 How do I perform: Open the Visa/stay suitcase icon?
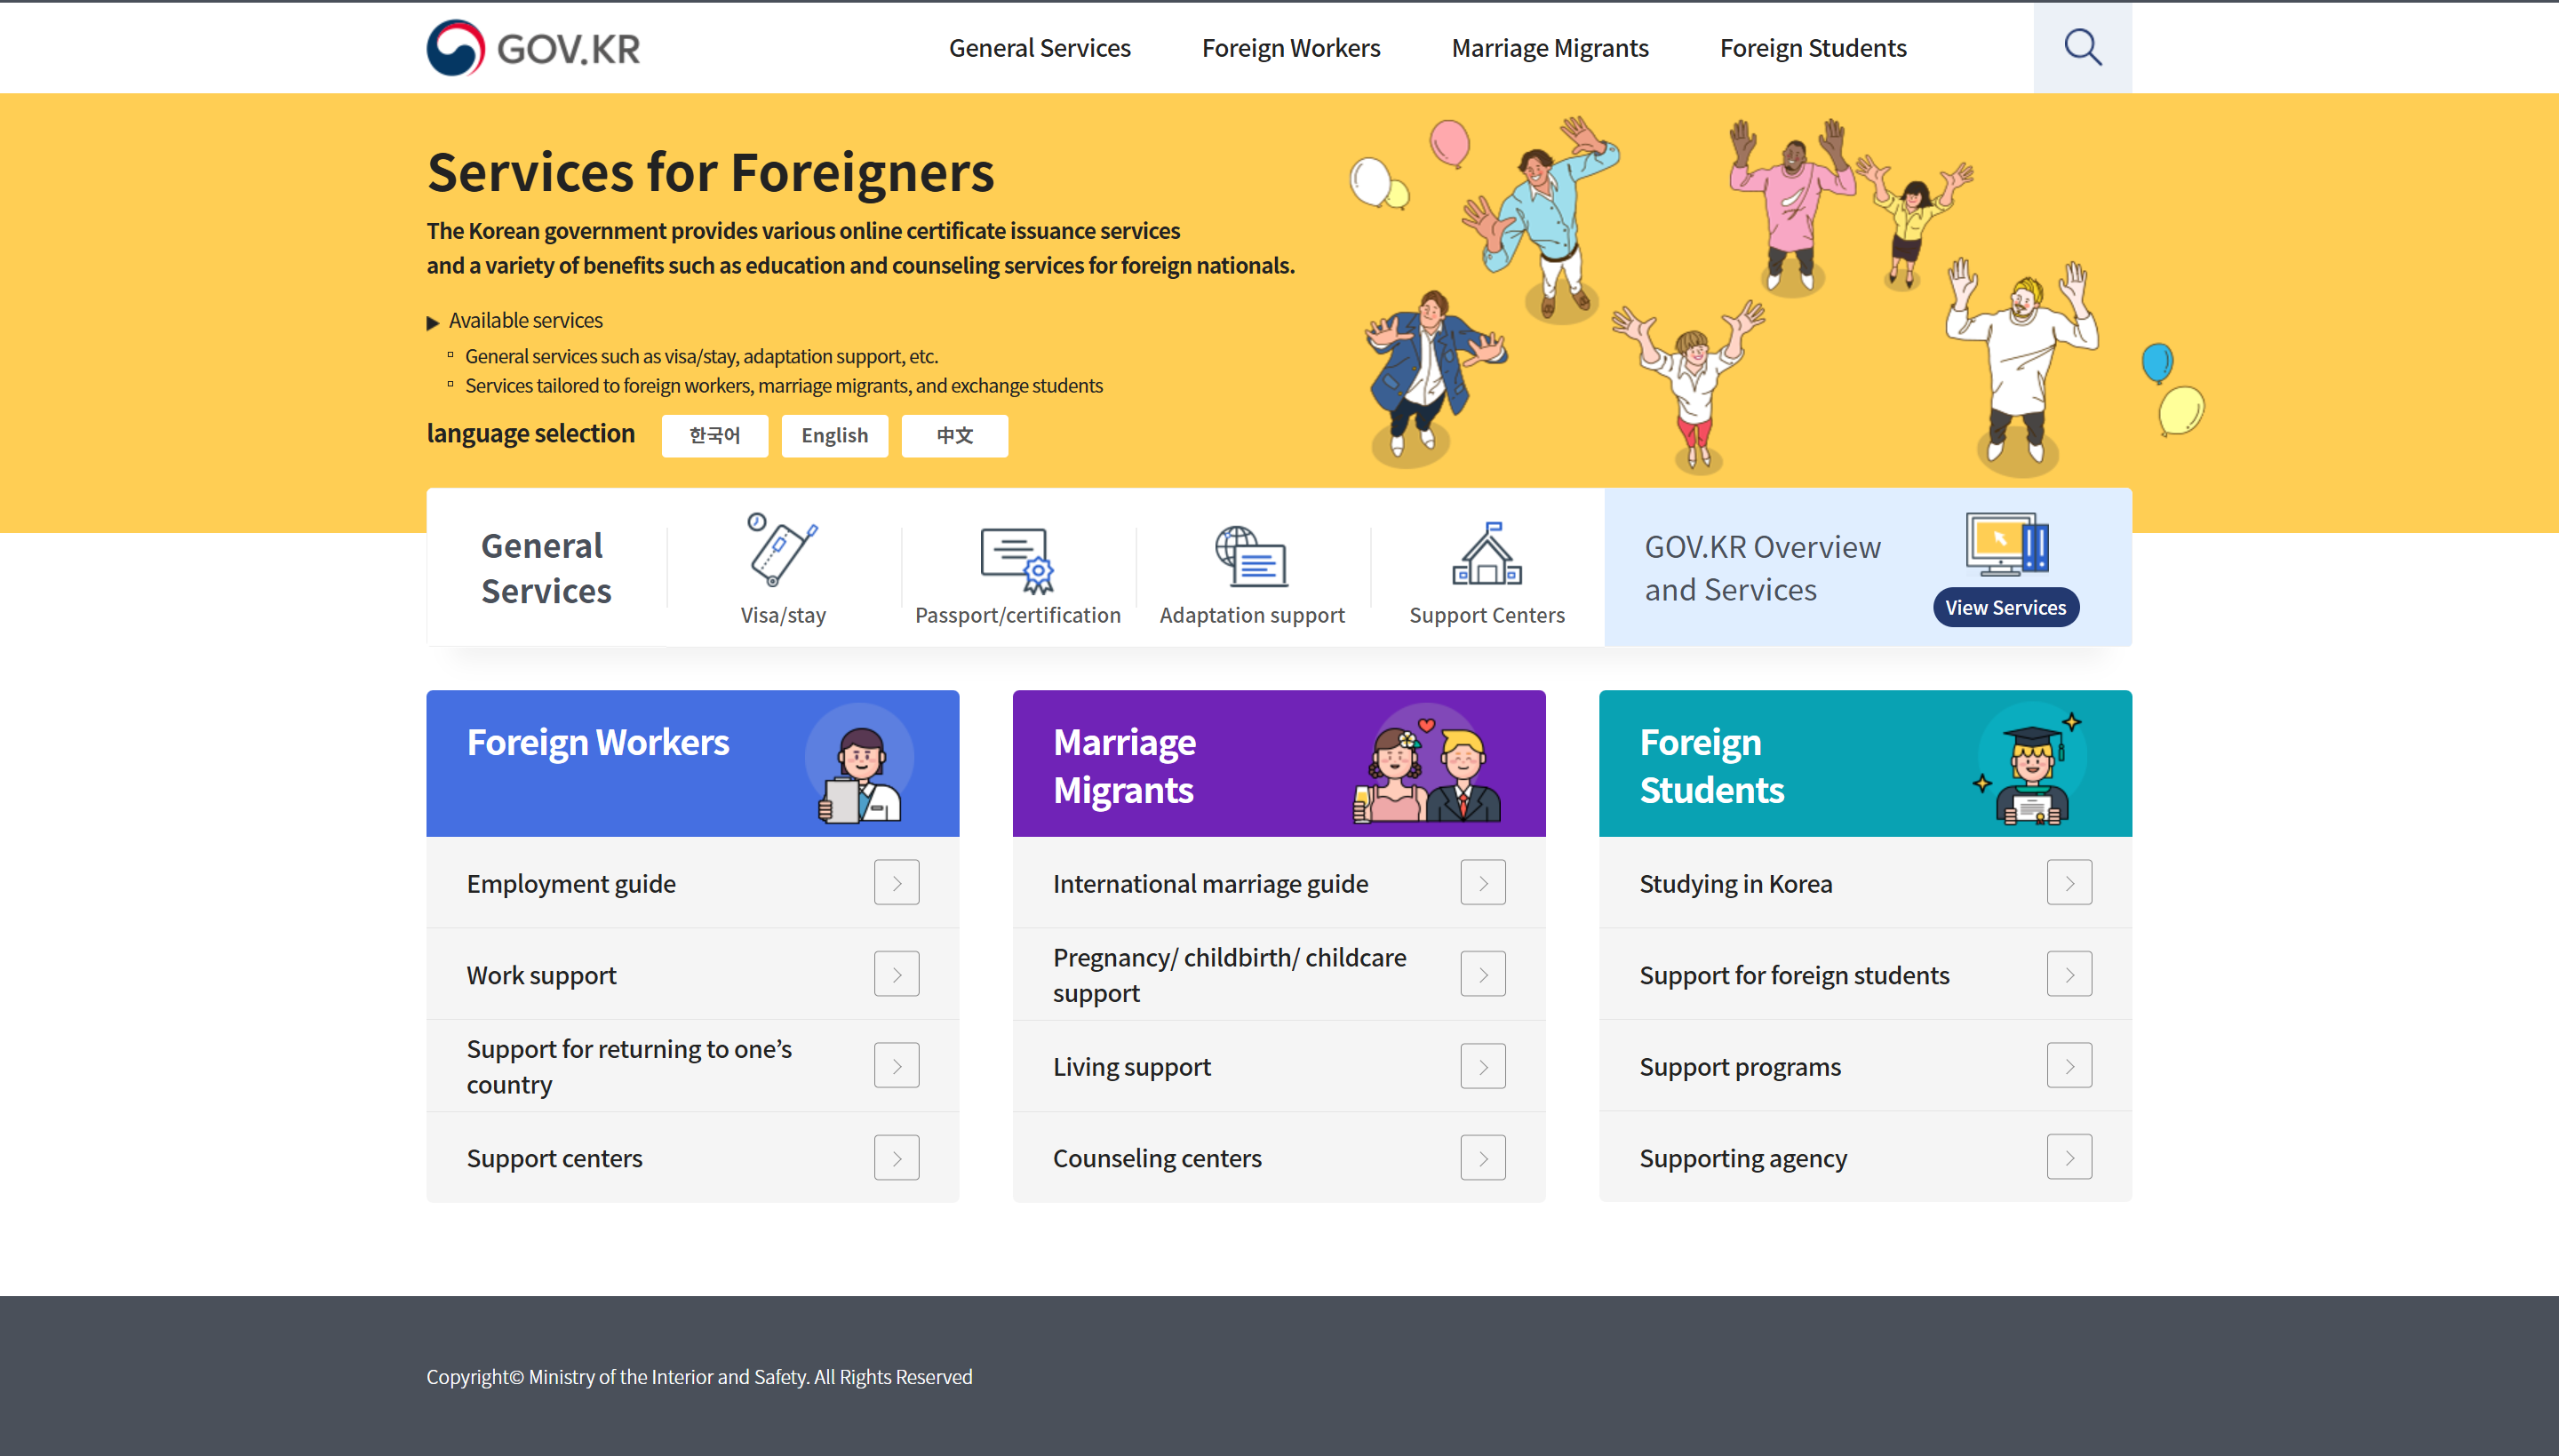[x=782, y=550]
